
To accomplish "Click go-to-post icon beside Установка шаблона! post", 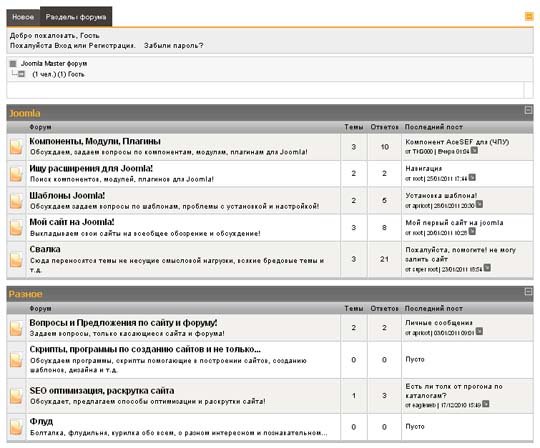I will [479, 204].
